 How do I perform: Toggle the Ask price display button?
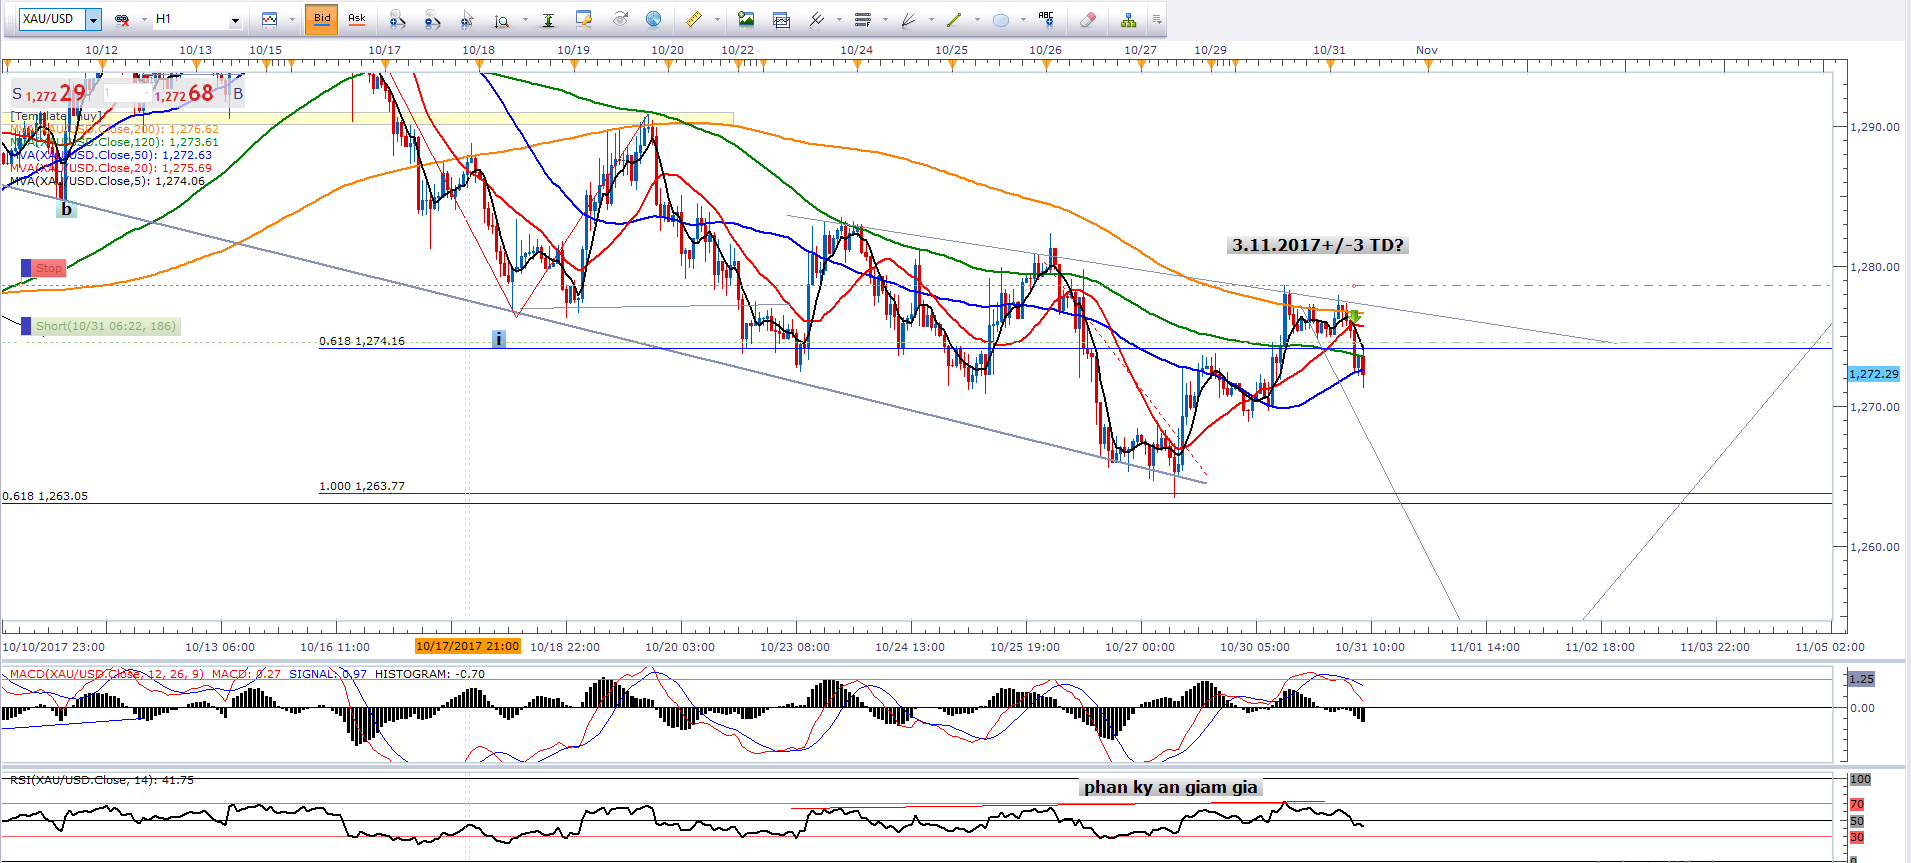(x=356, y=19)
